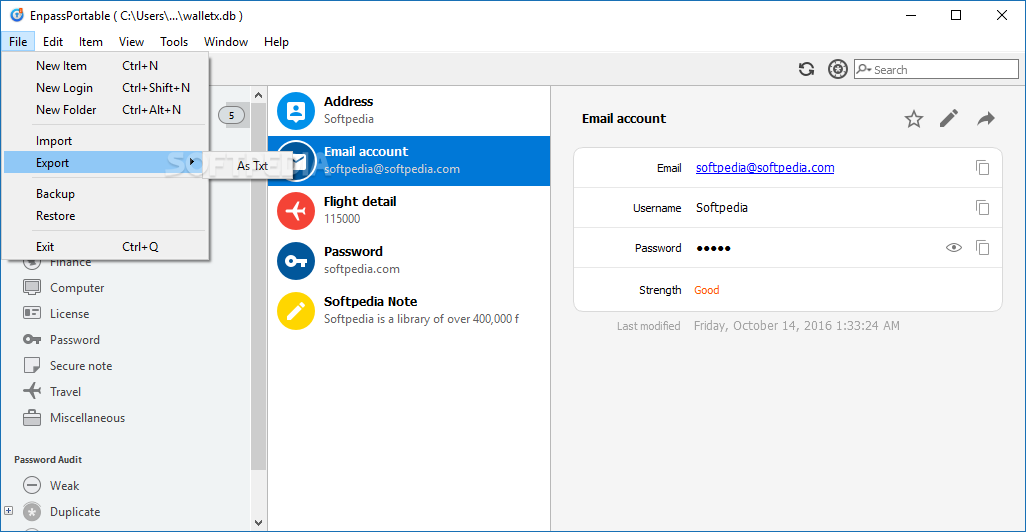This screenshot has width=1026, height=532.
Task: Select the highlighted Email account list item
Action: pyautogui.click(x=409, y=161)
